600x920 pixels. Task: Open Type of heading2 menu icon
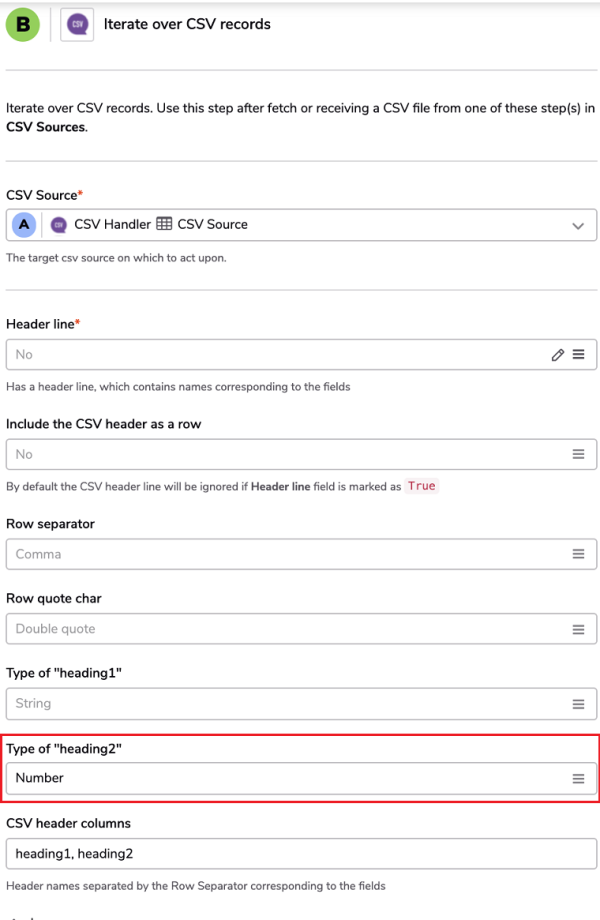click(x=578, y=779)
